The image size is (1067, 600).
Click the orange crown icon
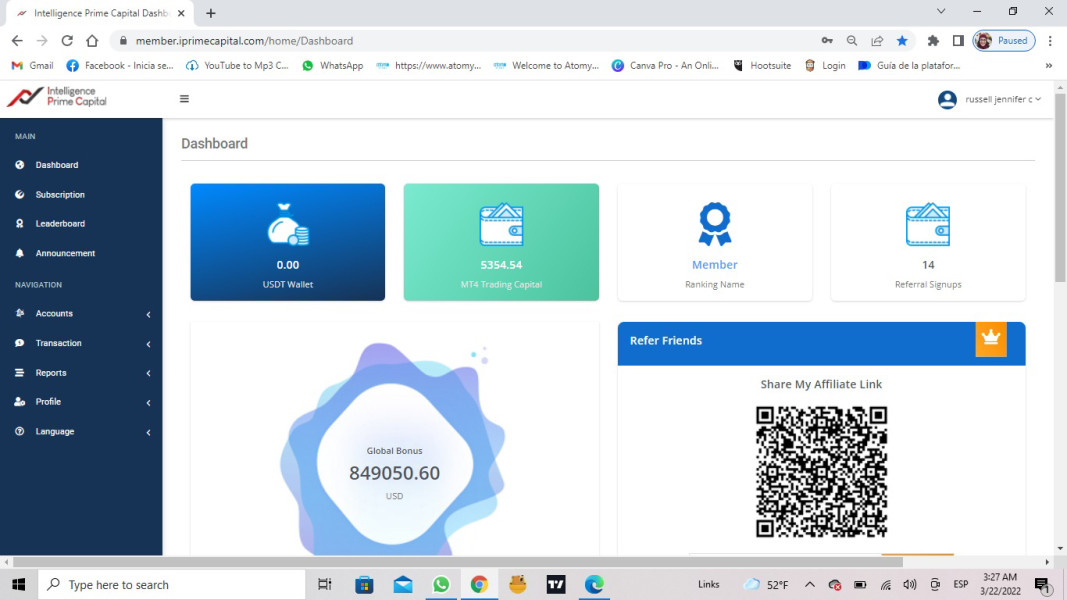point(990,339)
